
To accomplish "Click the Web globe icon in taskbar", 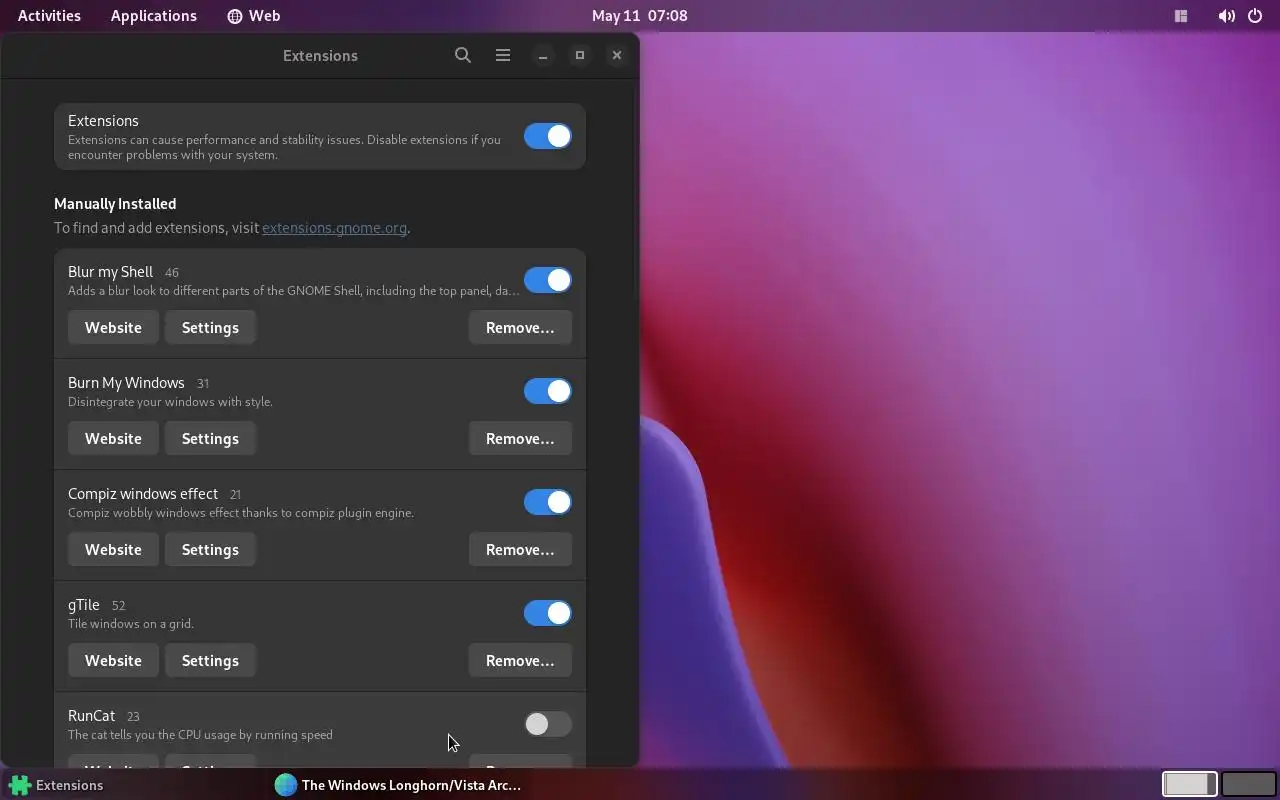I will [286, 785].
